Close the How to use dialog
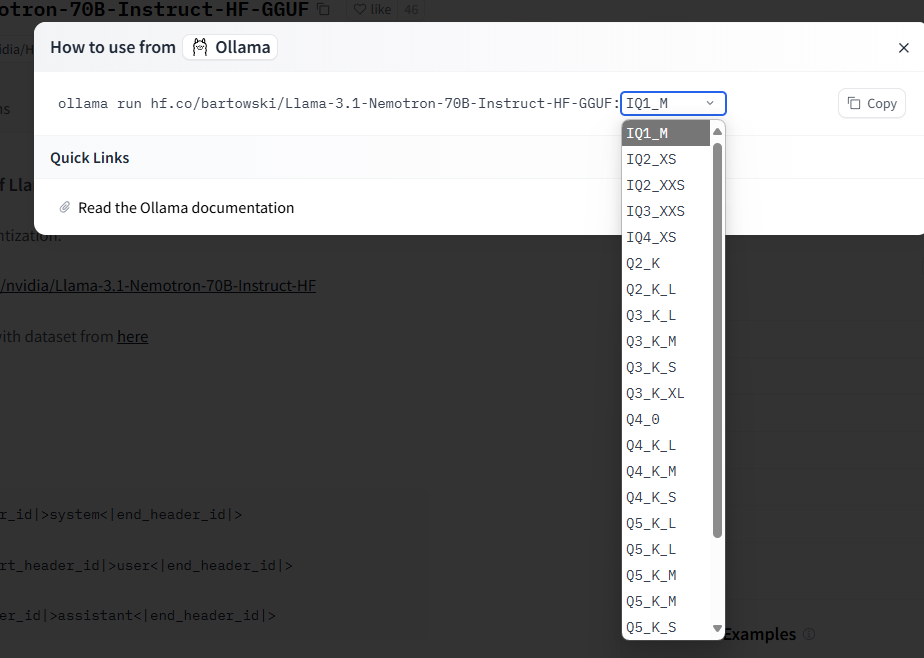The height and width of the screenshot is (658, 924). coord(903,48)
